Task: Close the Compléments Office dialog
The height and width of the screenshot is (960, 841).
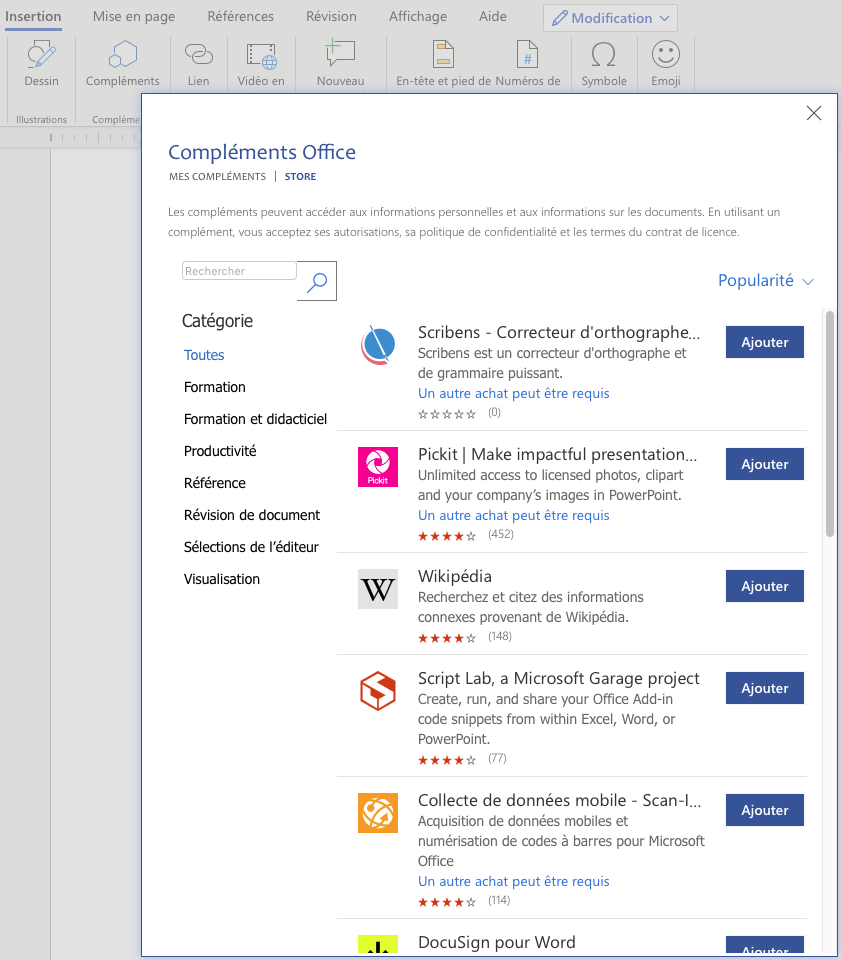Action: click(813, 113)
